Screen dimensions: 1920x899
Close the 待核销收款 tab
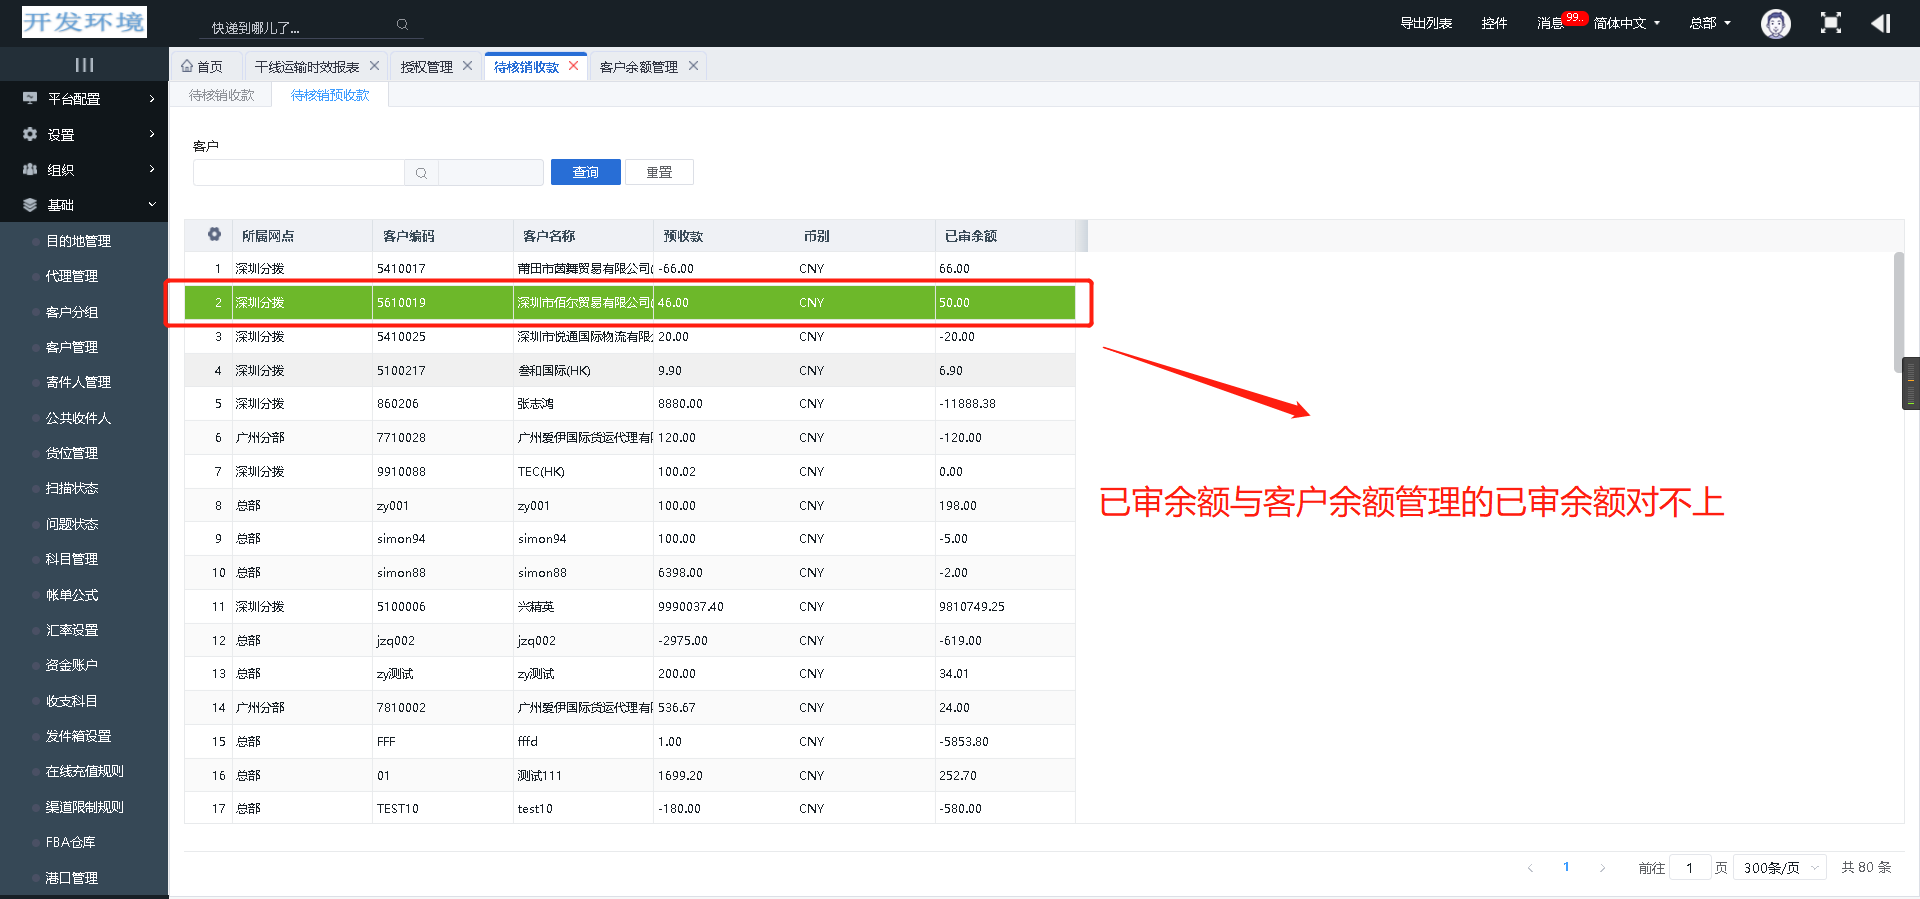[574, 66]
